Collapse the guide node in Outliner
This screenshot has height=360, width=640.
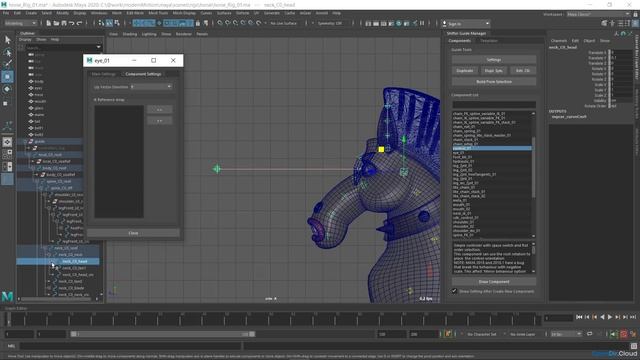coord(25,141)
